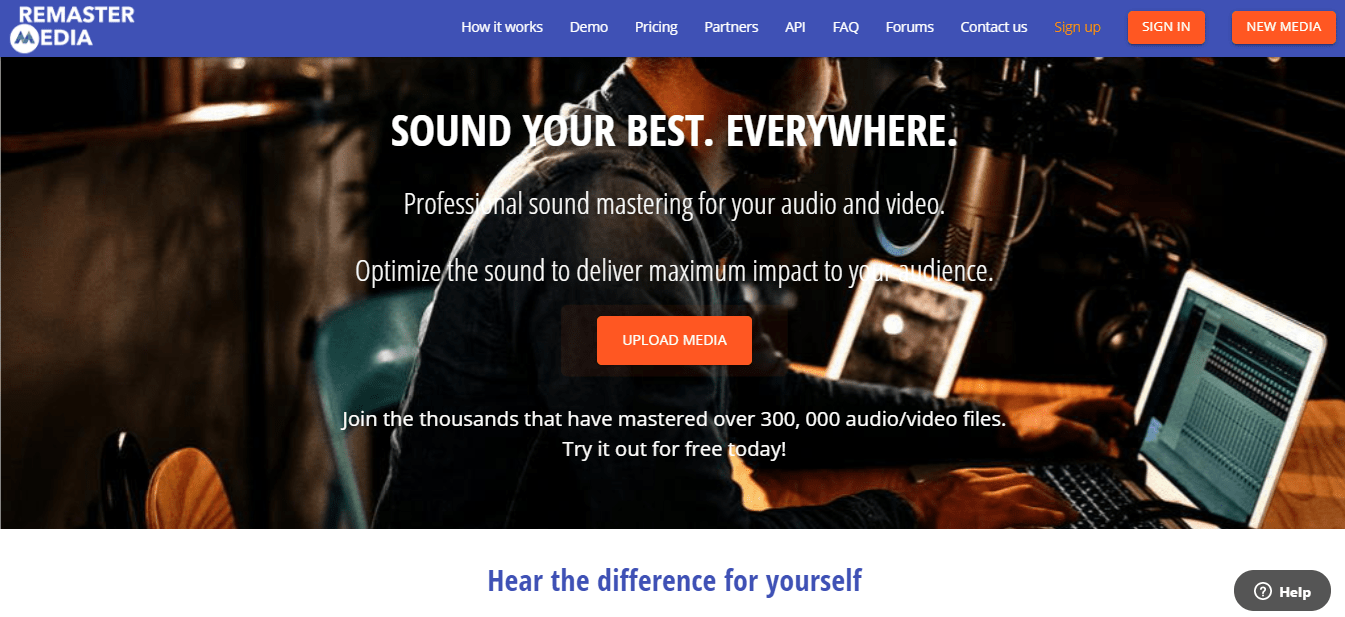Open the Contact us page
The width and height of the screenshot is (1345, 617).
994,27
